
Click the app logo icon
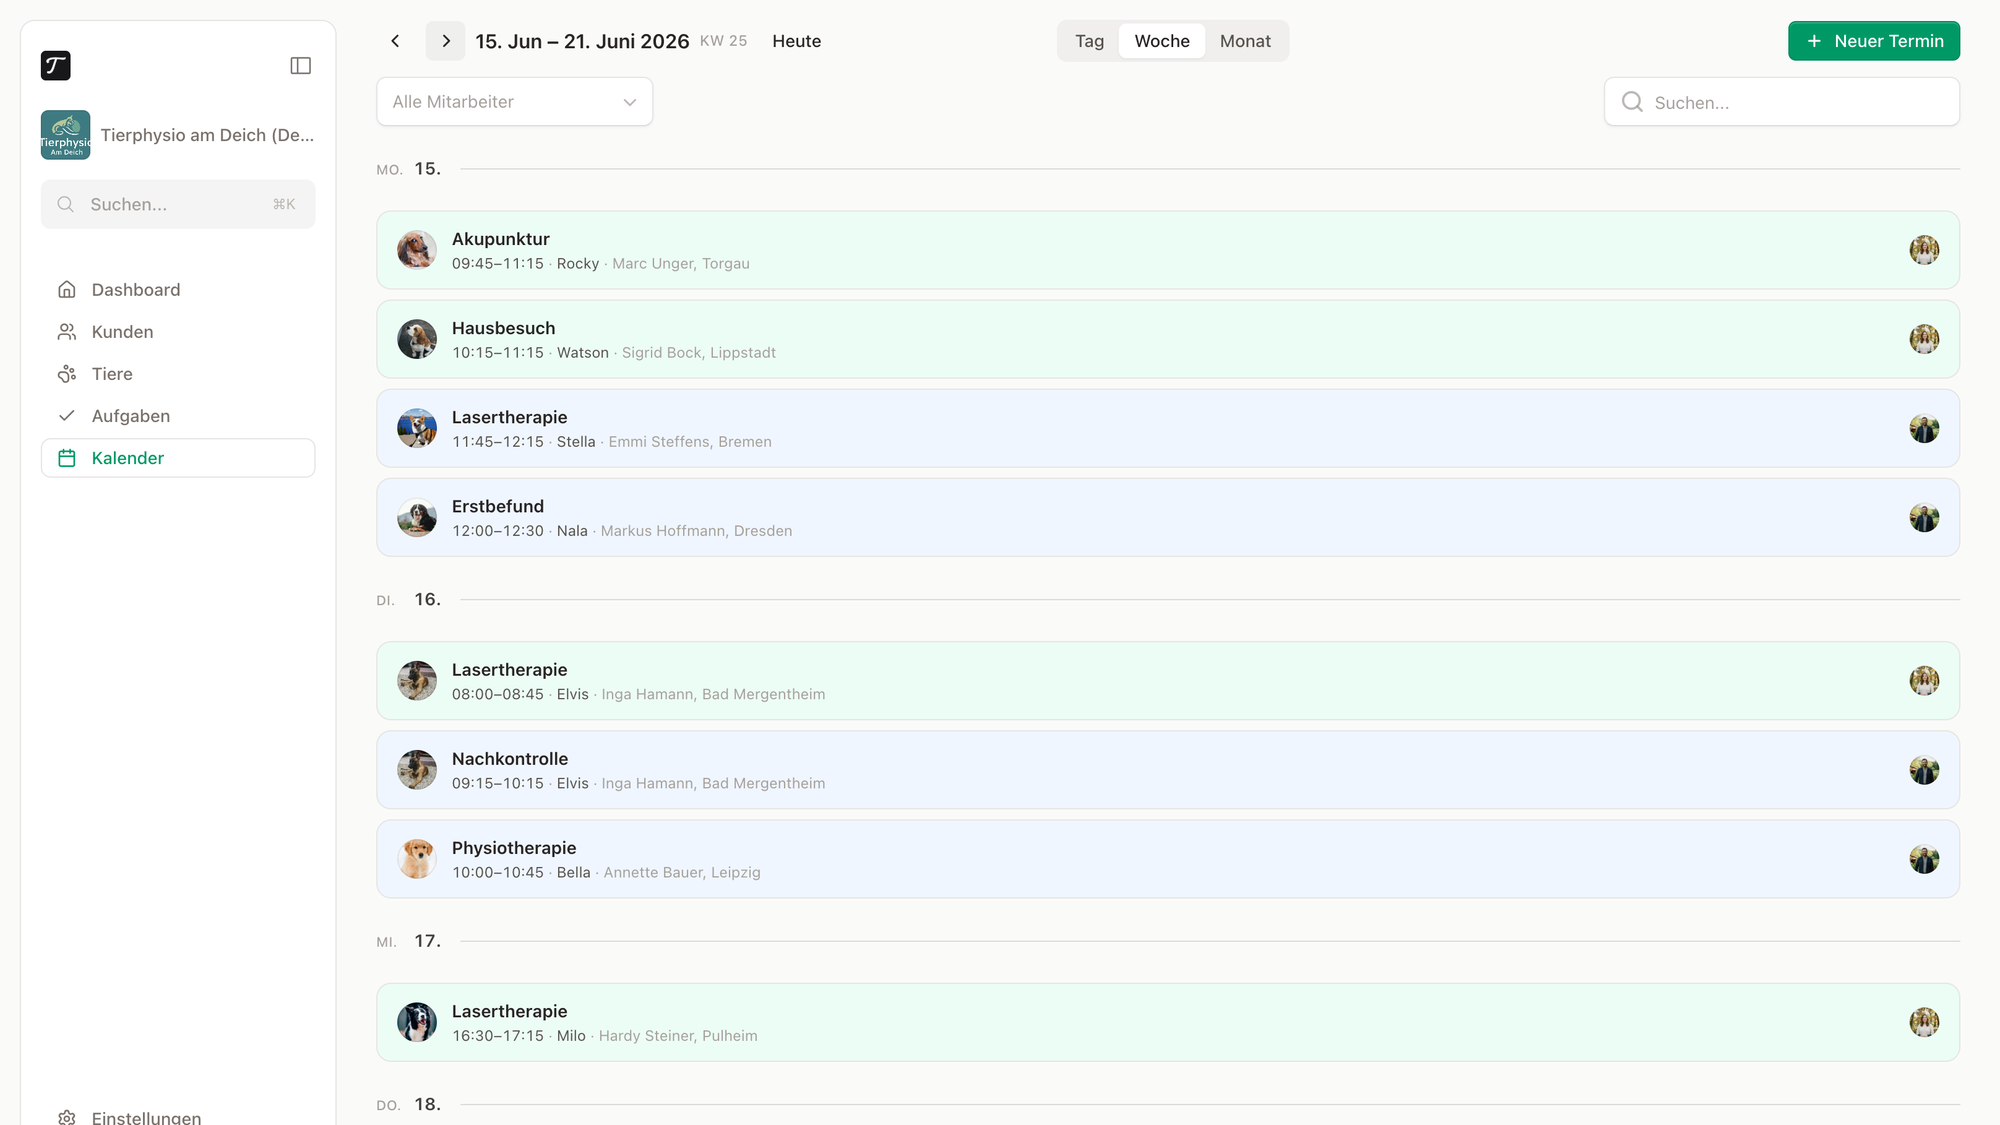point(56,66)
